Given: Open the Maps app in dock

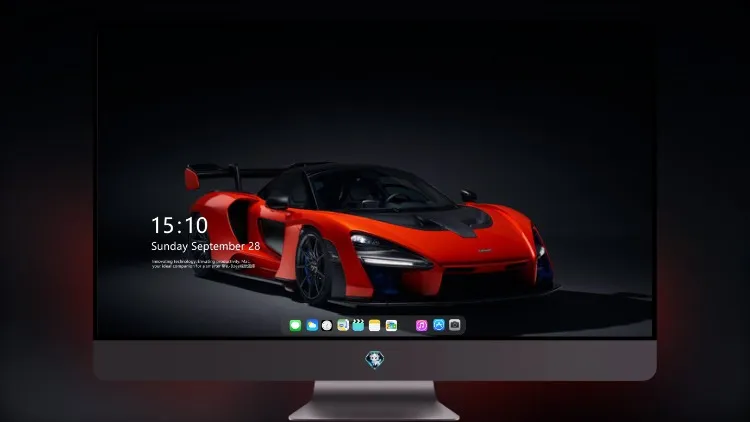Looking at the screenshot, I should (x=343, y=325).
